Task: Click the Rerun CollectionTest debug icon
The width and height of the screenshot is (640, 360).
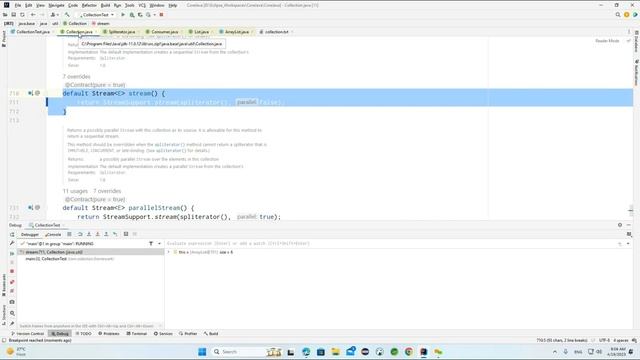Action: coord(12,235)
